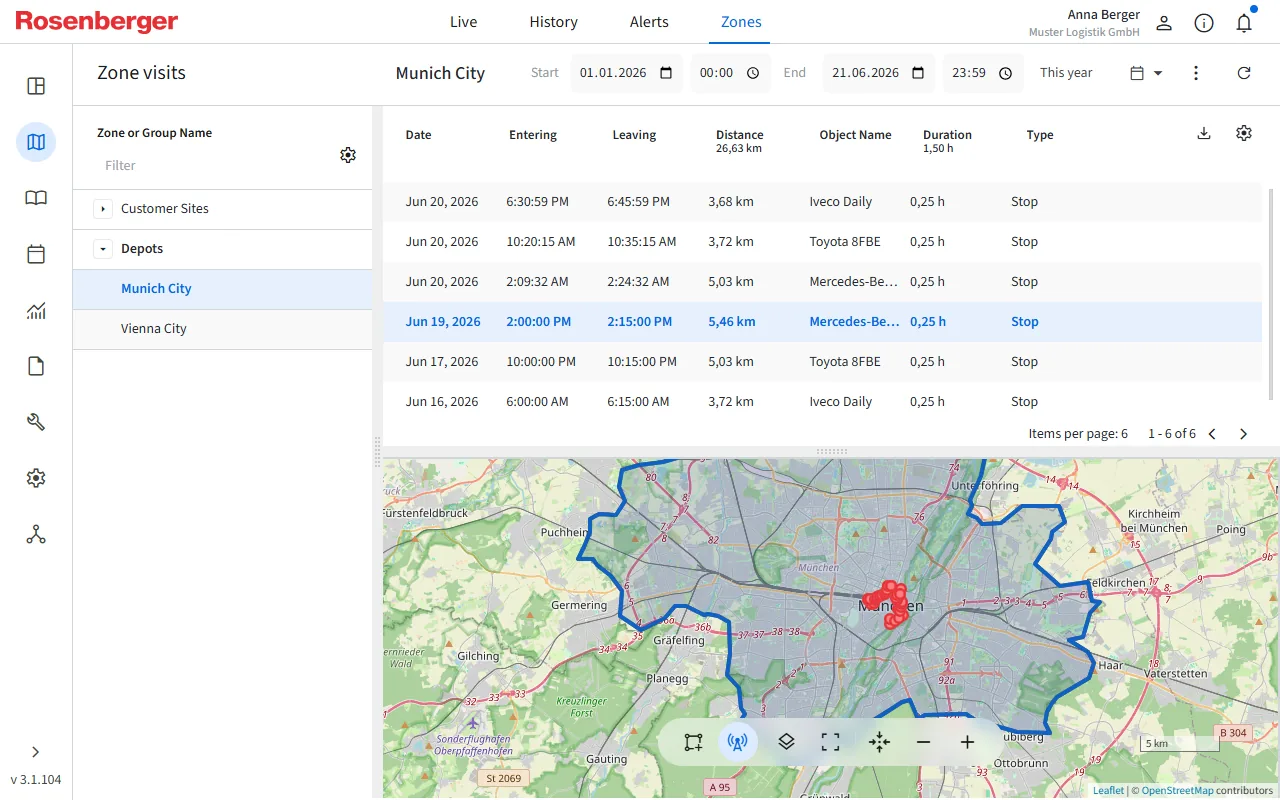The image size is (1280, 800).
Task: Open the OpenStreetMap attribution link
Action: point(1177,790)
